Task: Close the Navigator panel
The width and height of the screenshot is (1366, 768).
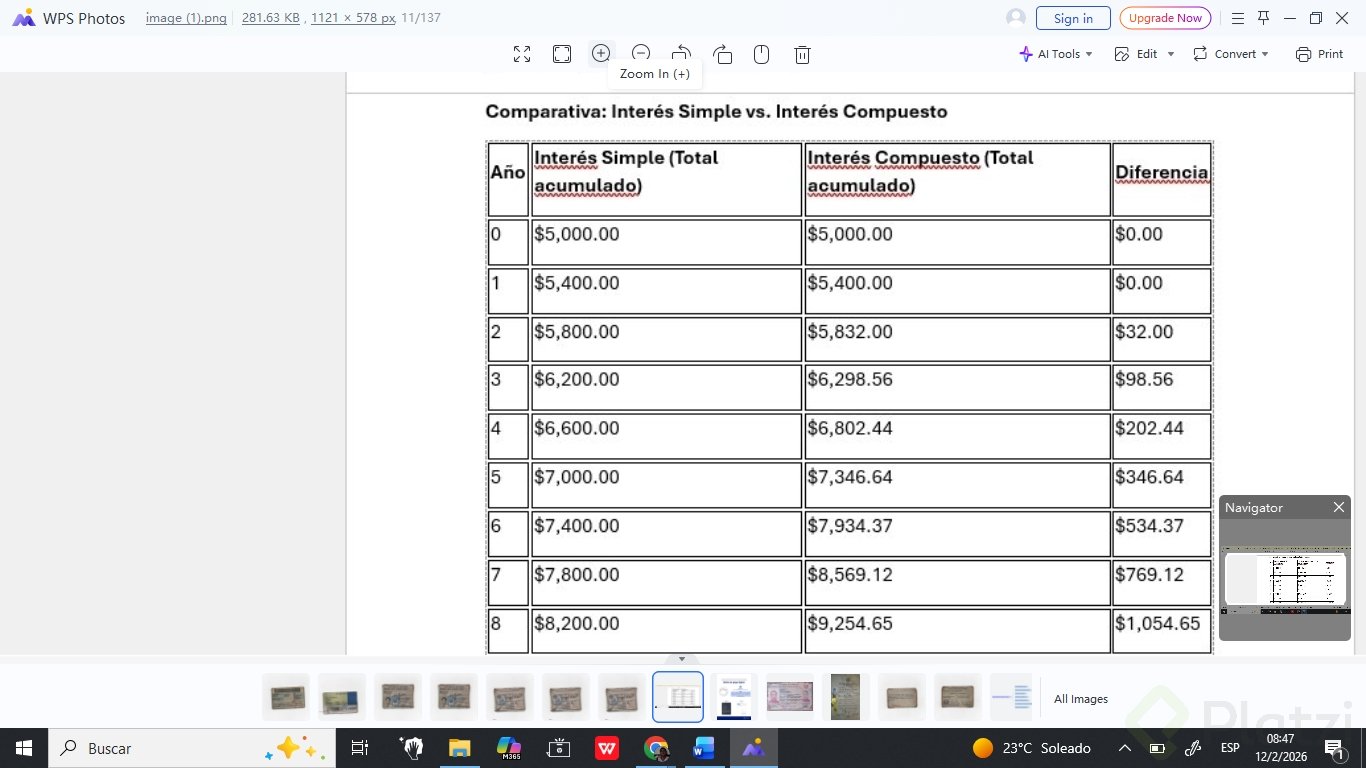Action: (1339, 507)
